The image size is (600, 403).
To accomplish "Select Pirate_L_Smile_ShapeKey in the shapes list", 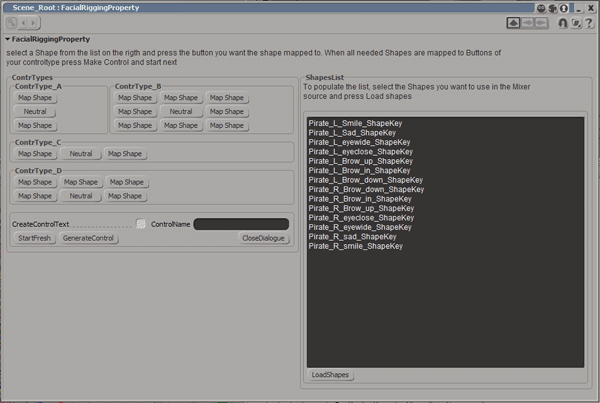I will click(352, 123).
